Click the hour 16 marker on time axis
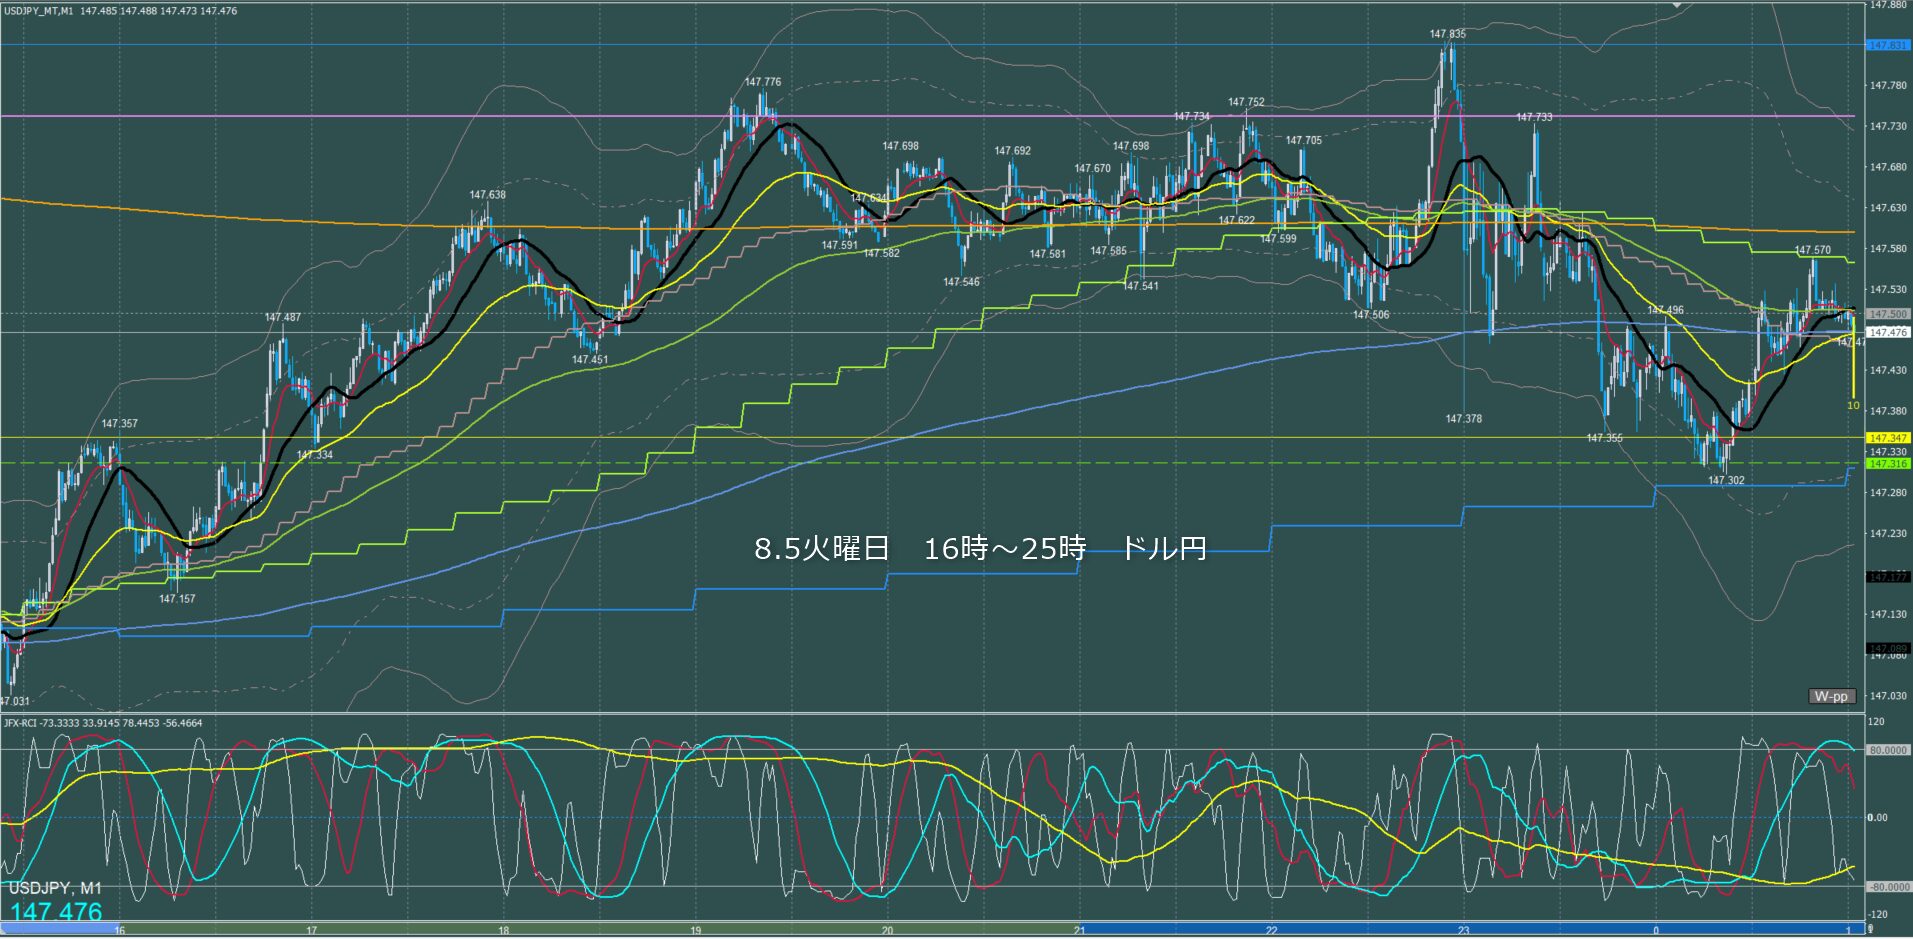 [x=120, y=930]
